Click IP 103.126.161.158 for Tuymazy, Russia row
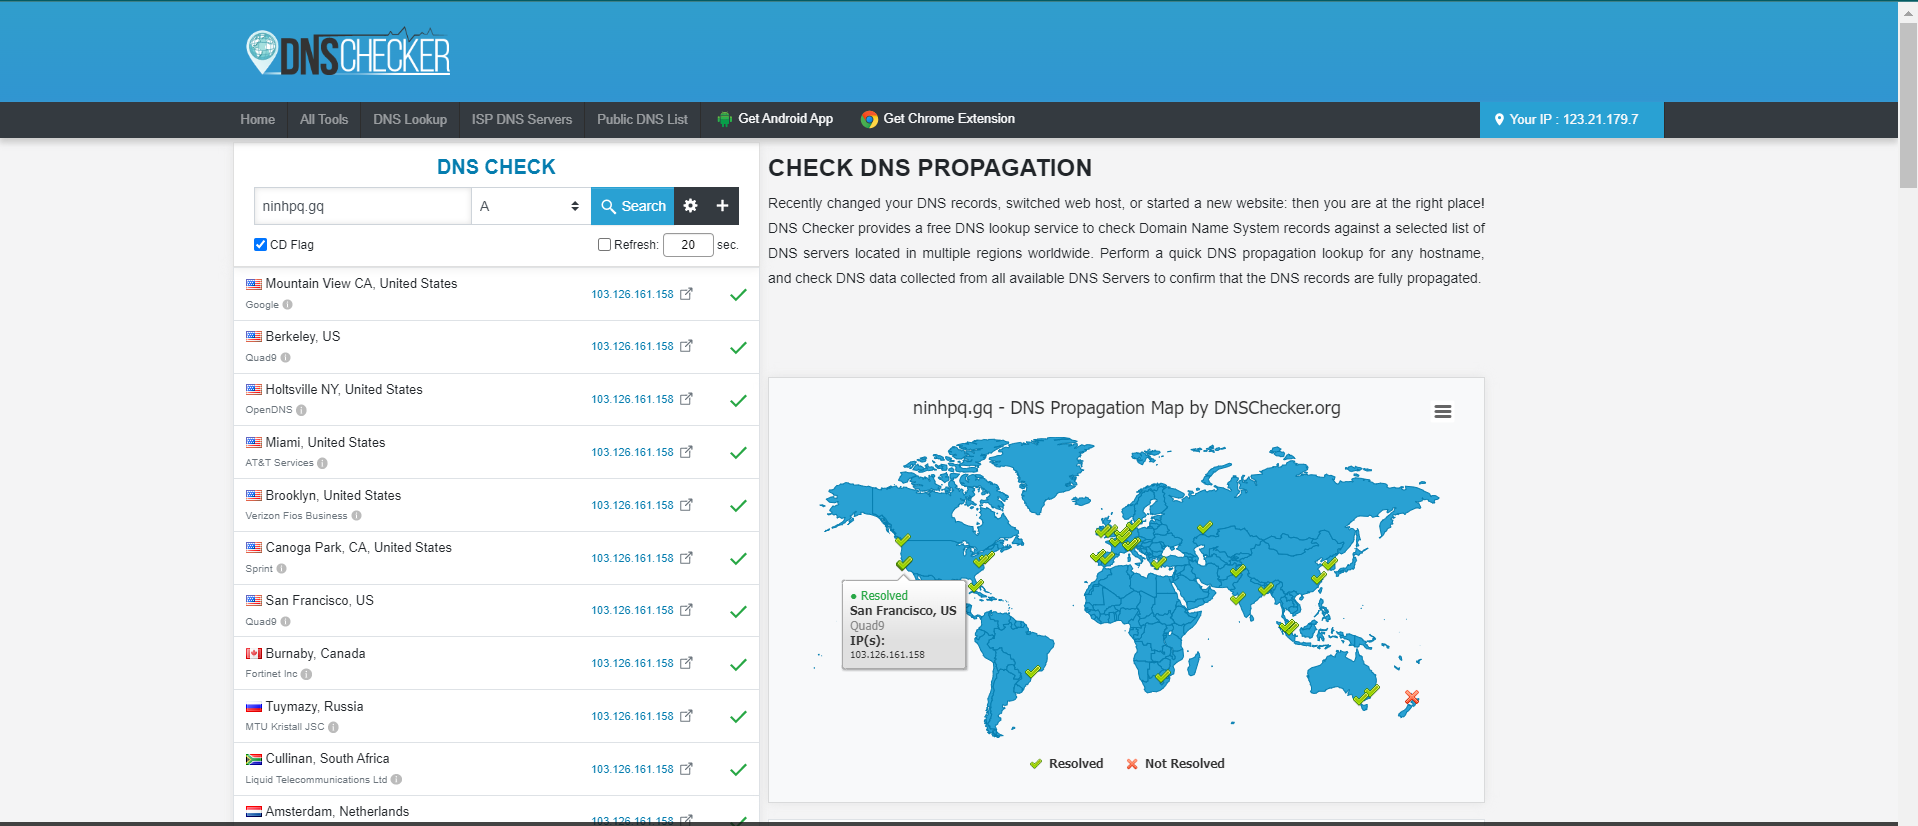 [632, 717]
